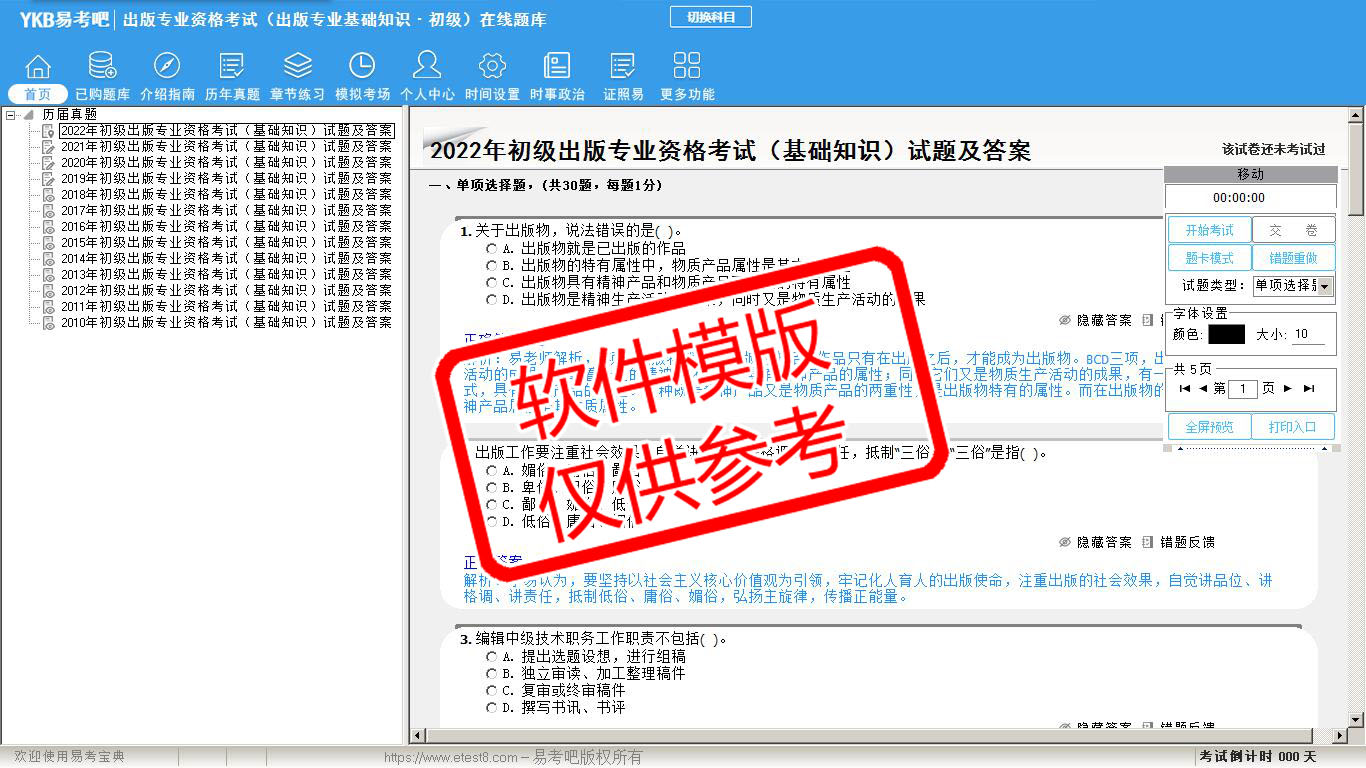Open the 历年真题 toolbar item
Viewport: 1366px width, 768px height.
pos(232,76)
